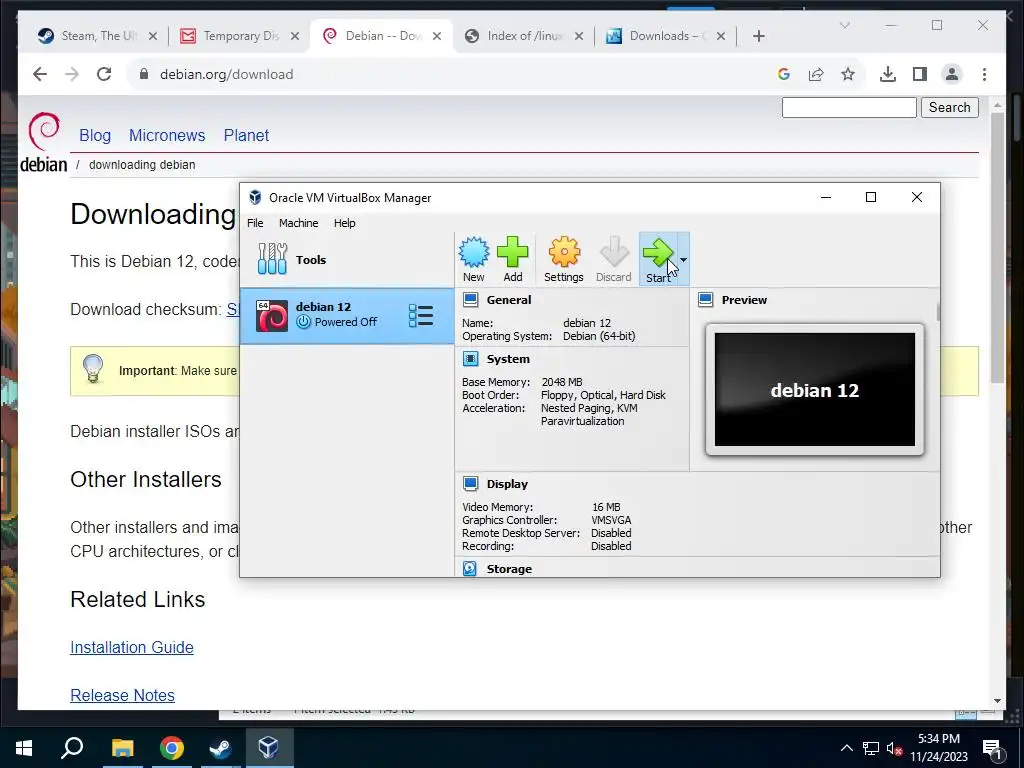
Task: Click the Display section monitor icon
Action: [x=470, y=483]
